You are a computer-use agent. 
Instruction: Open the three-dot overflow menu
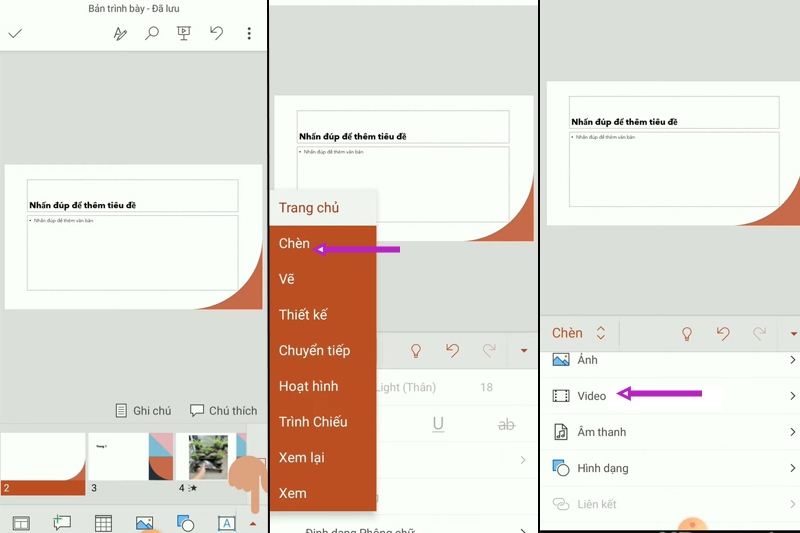click(x=249, y=33)
